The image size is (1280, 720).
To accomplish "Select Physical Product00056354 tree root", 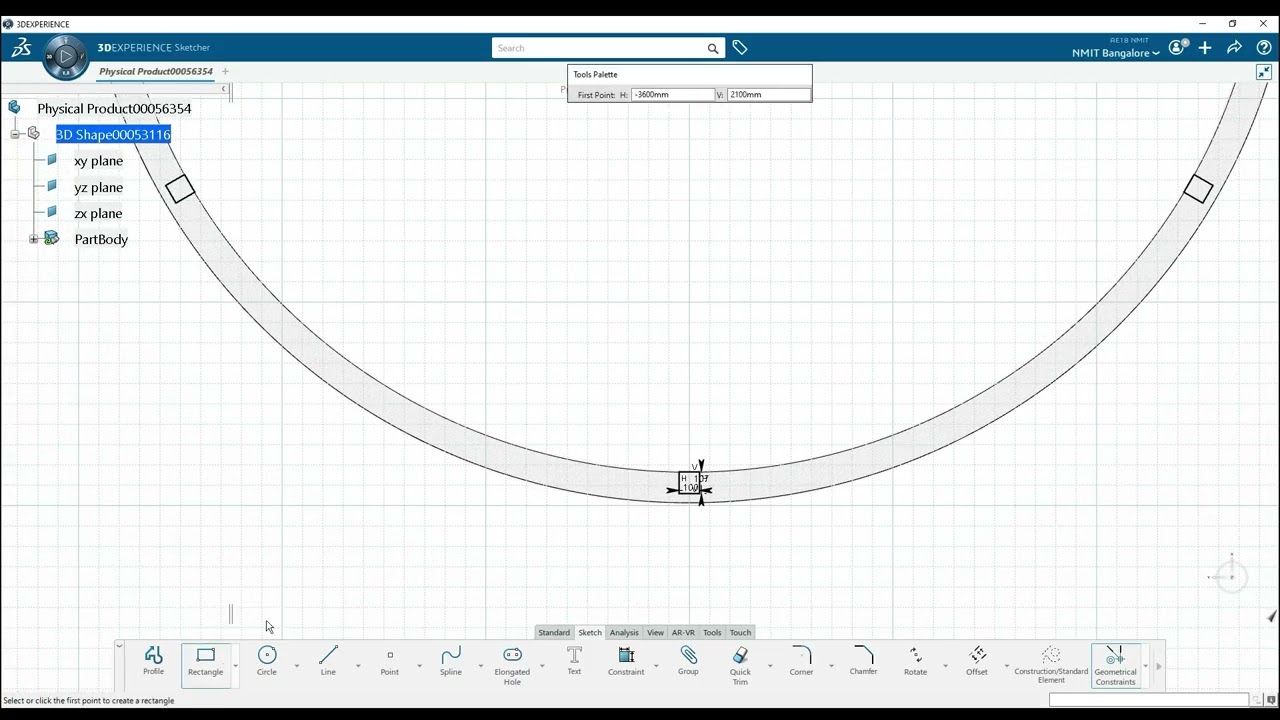I will point(114,108).
